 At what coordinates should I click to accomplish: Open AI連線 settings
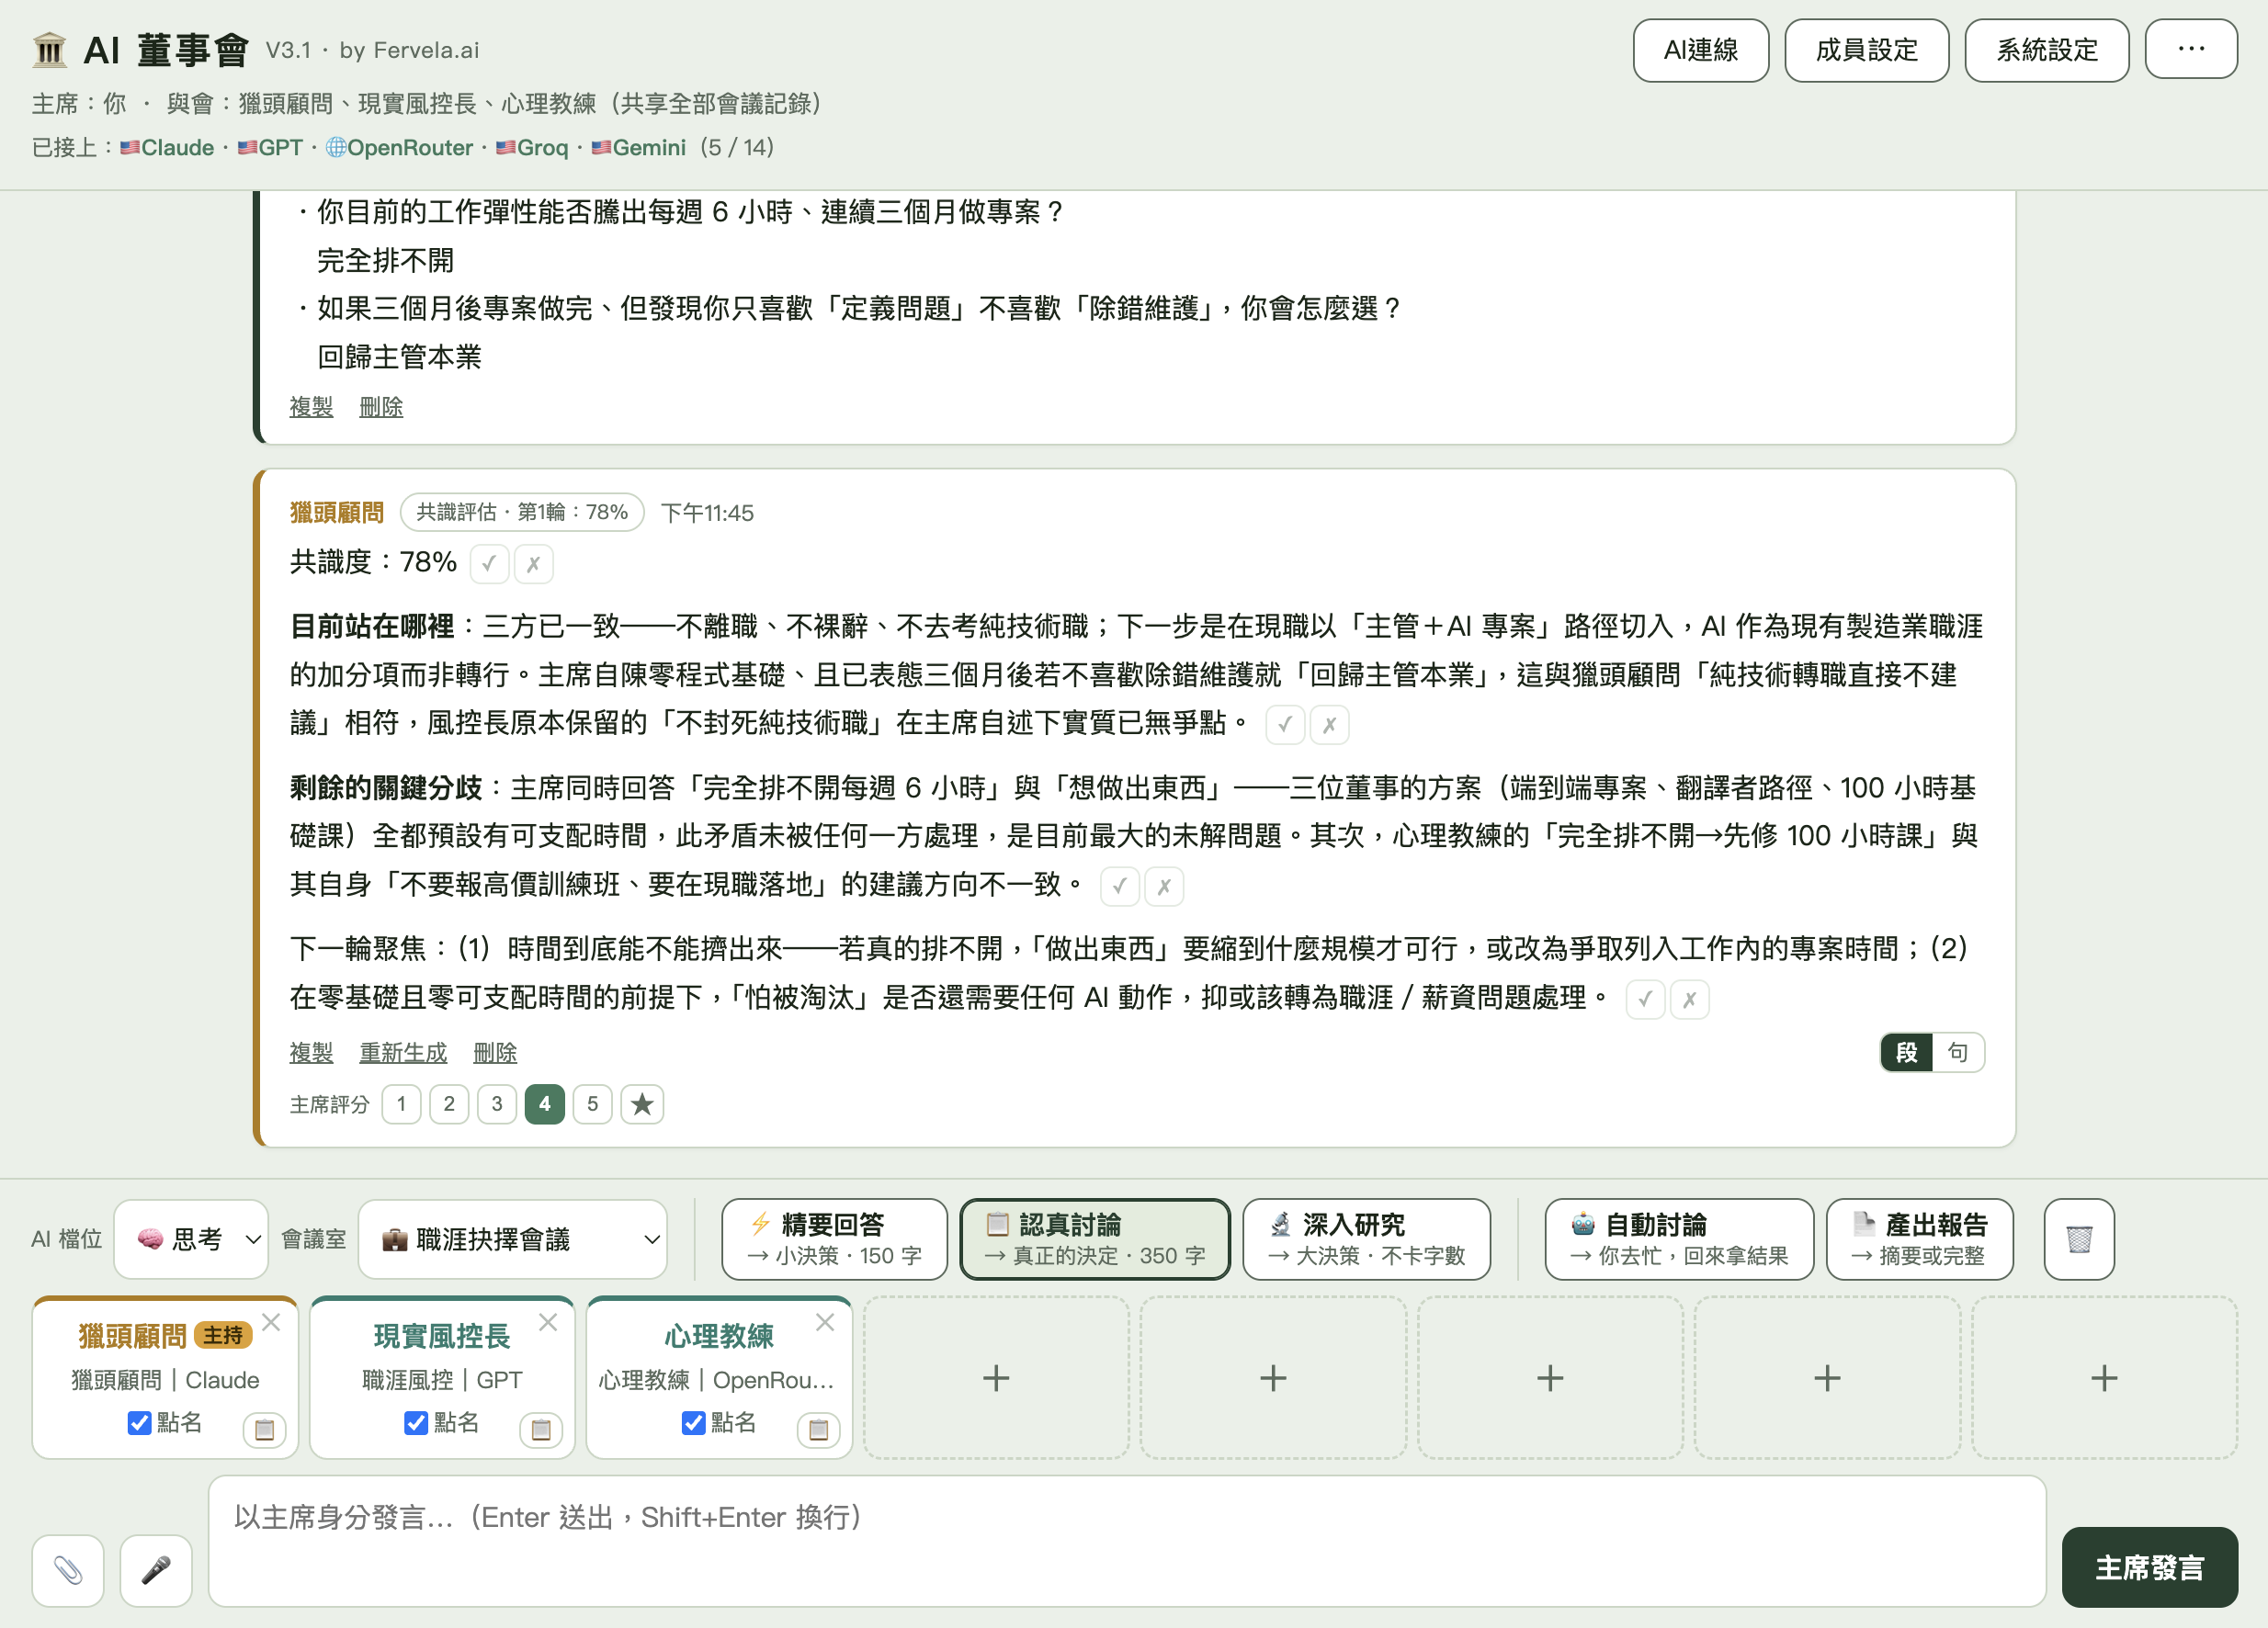click(1701, 49)
